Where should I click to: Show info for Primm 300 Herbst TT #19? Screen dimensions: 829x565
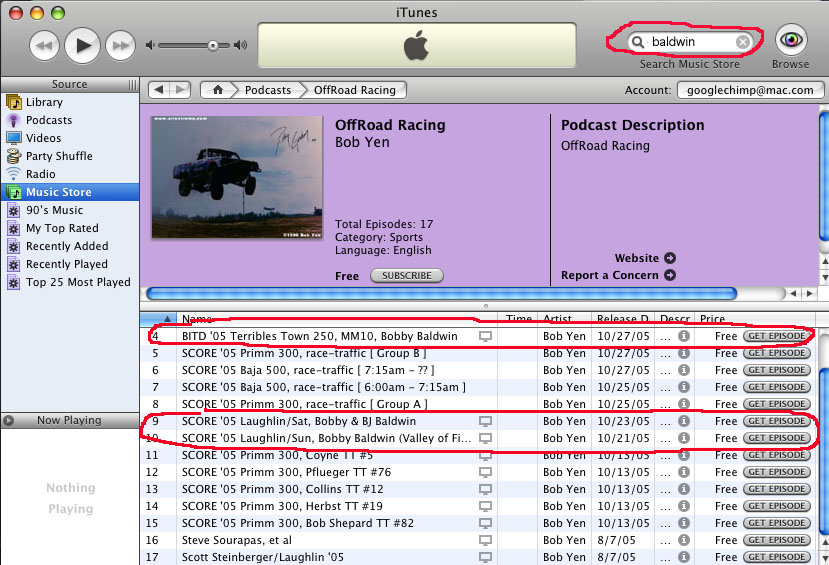point(684,506)
